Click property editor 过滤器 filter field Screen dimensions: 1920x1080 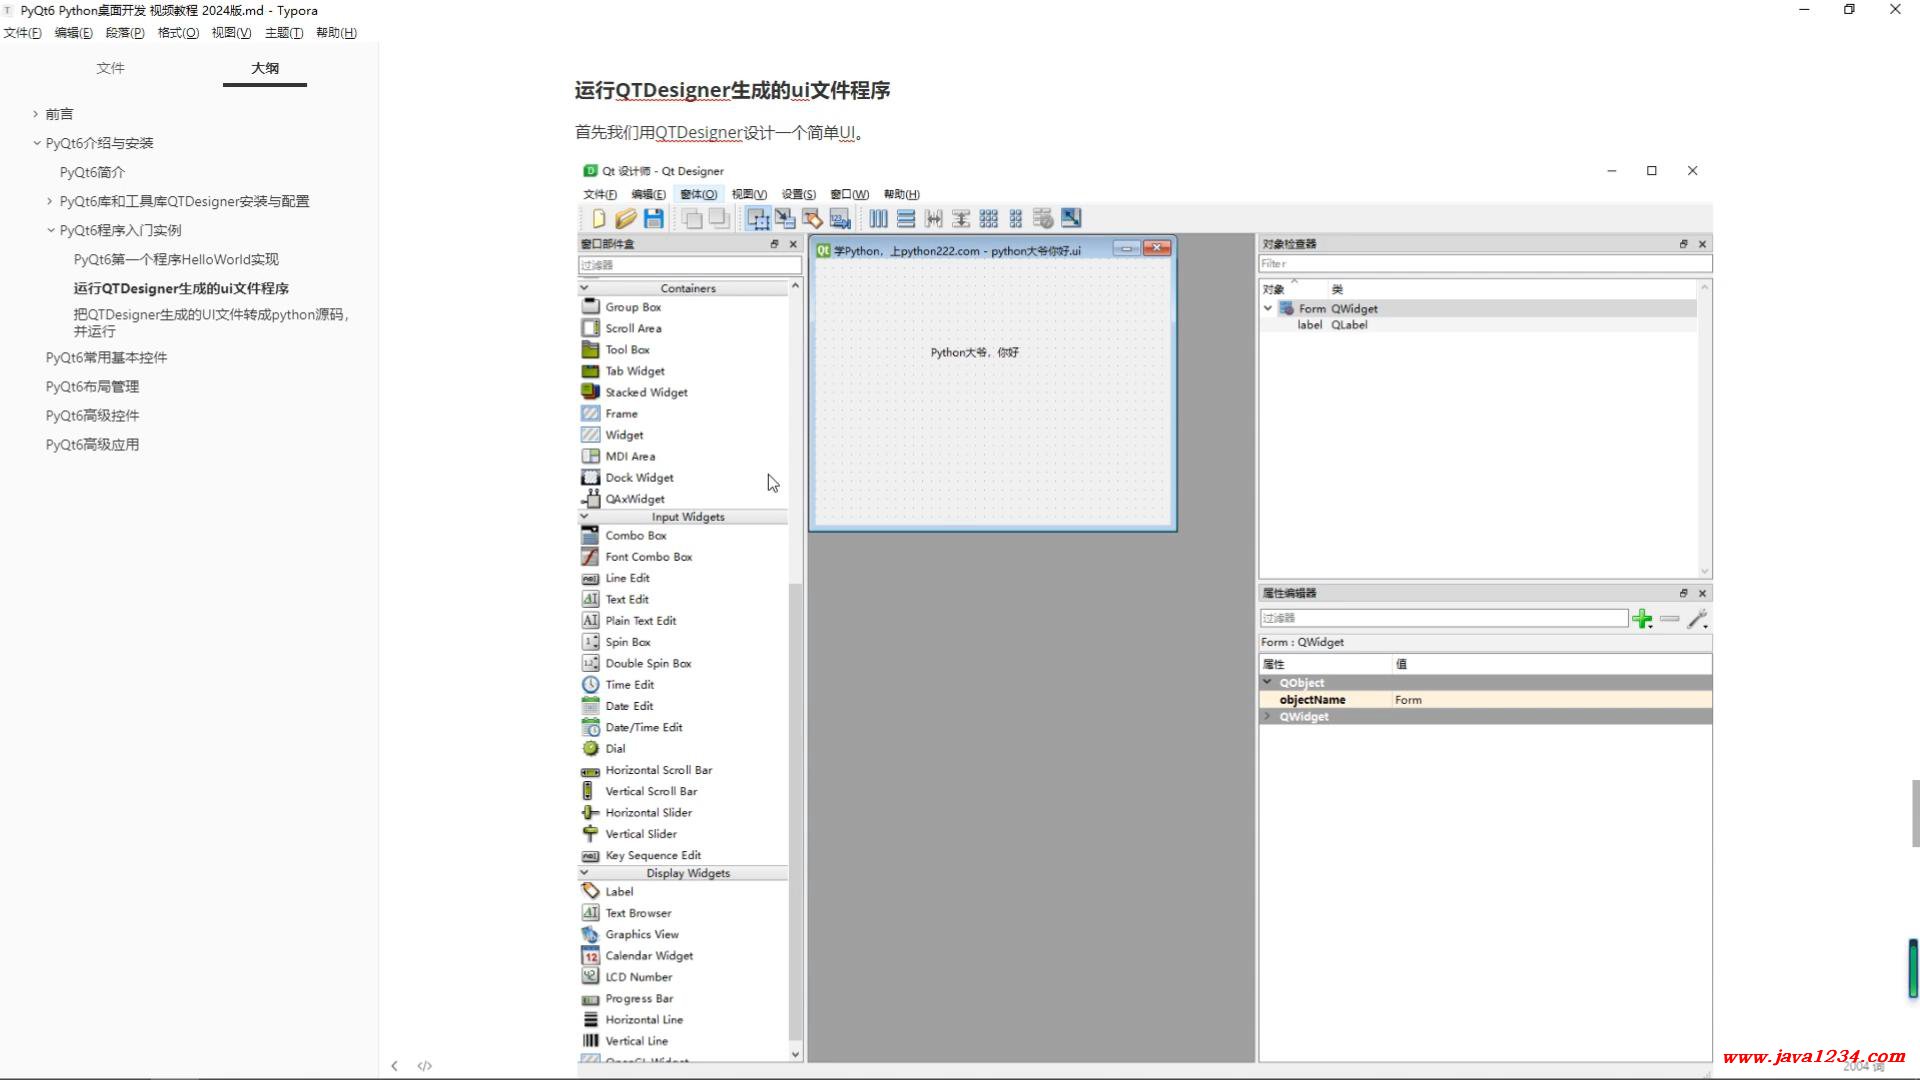1443,618
